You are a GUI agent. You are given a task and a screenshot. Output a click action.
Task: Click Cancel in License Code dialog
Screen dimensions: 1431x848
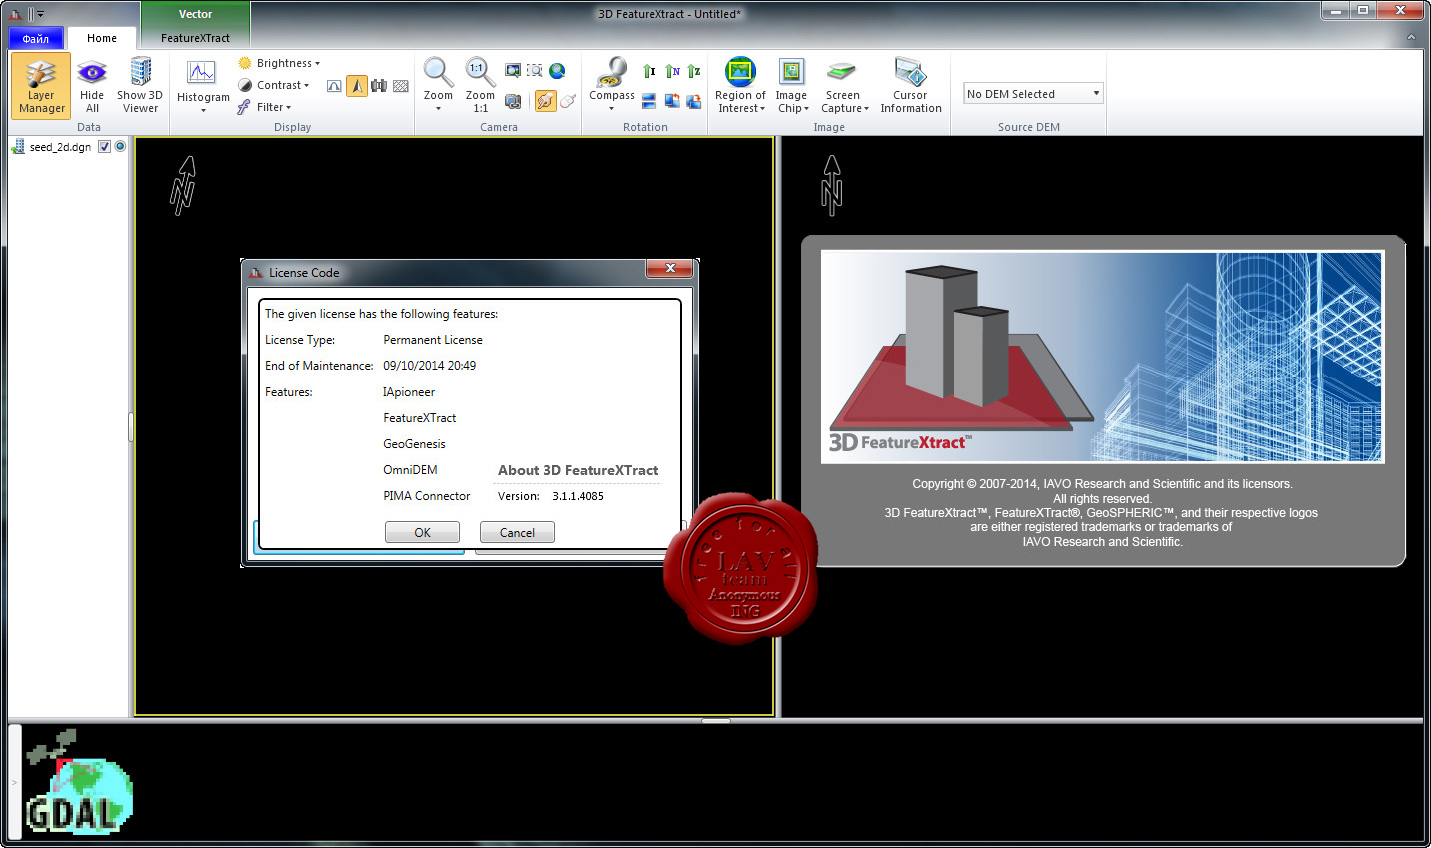coord(517,532)
